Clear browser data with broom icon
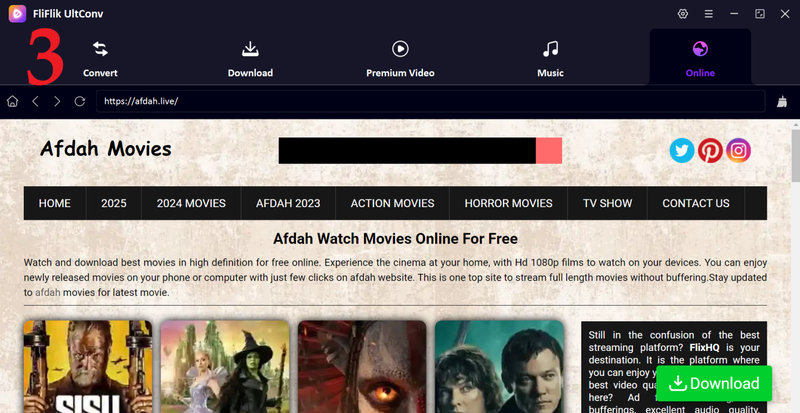800x413 pixels. click(x=782, y=102)
